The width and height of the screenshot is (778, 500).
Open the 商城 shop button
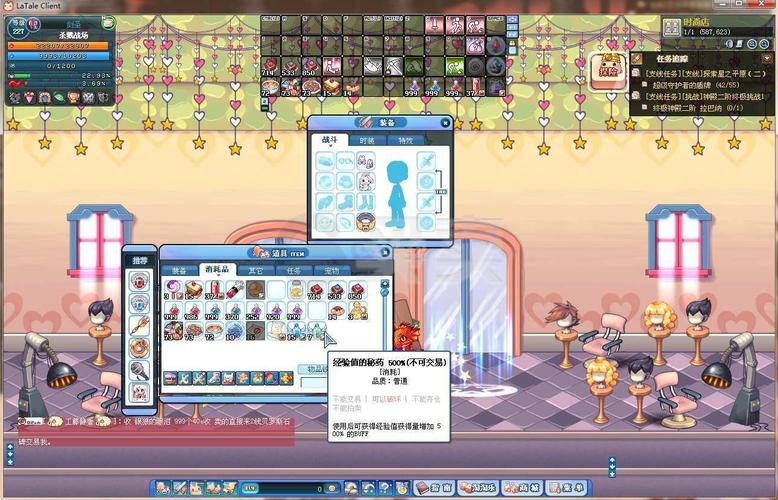pos(522,489)
